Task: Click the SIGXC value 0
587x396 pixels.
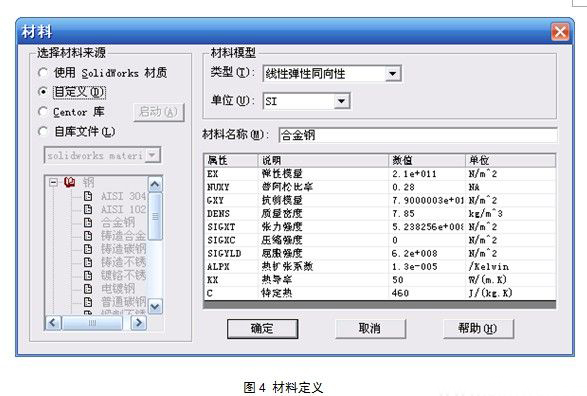Action: pyautogui.click(x=395, y=240)
